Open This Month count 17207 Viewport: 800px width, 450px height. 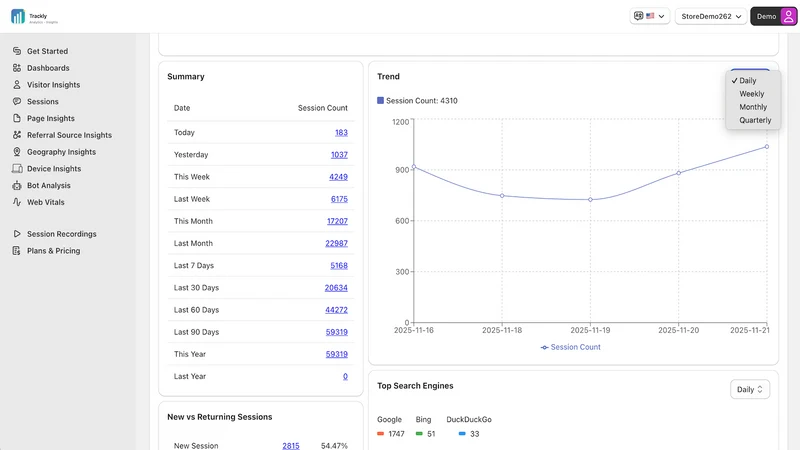[x=337, y=221]
